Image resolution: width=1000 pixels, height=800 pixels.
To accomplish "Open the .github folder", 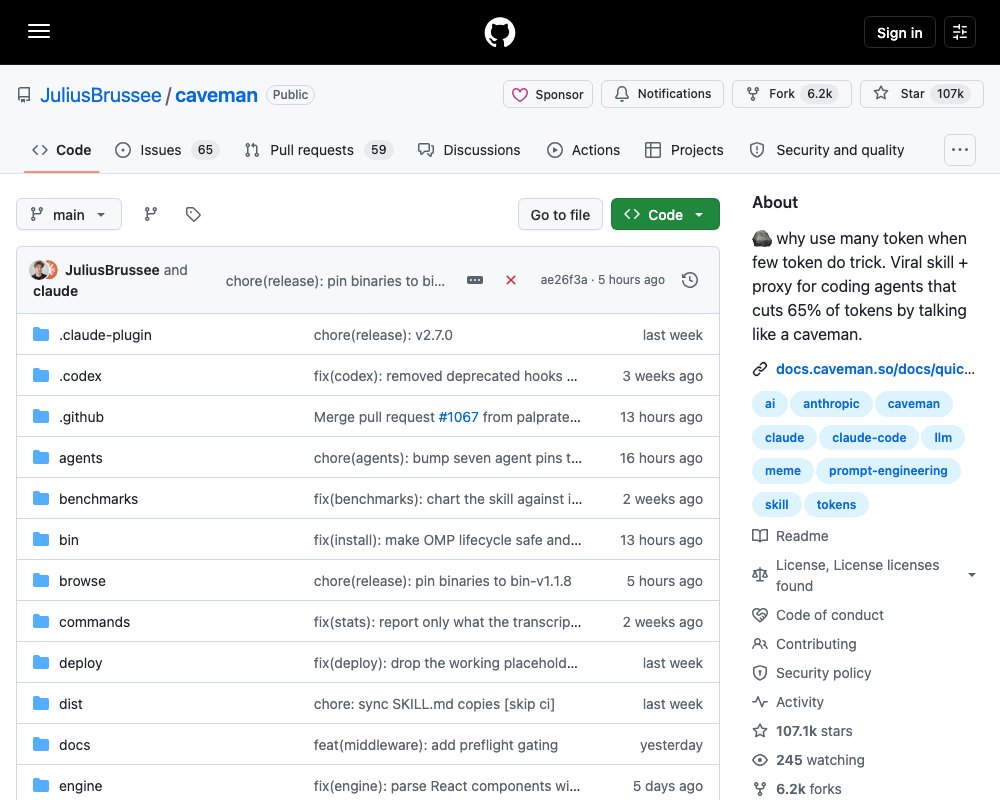I will 81,417.
